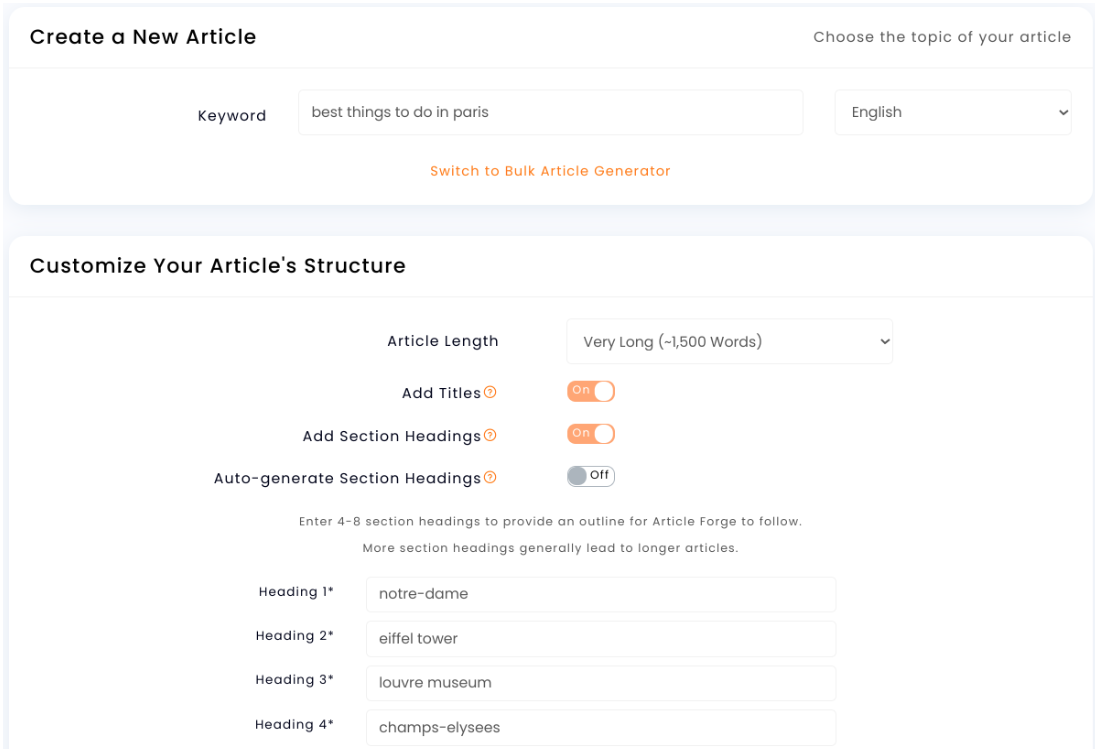
Task: Click the Choose the topic label
Action: [943, 37]
